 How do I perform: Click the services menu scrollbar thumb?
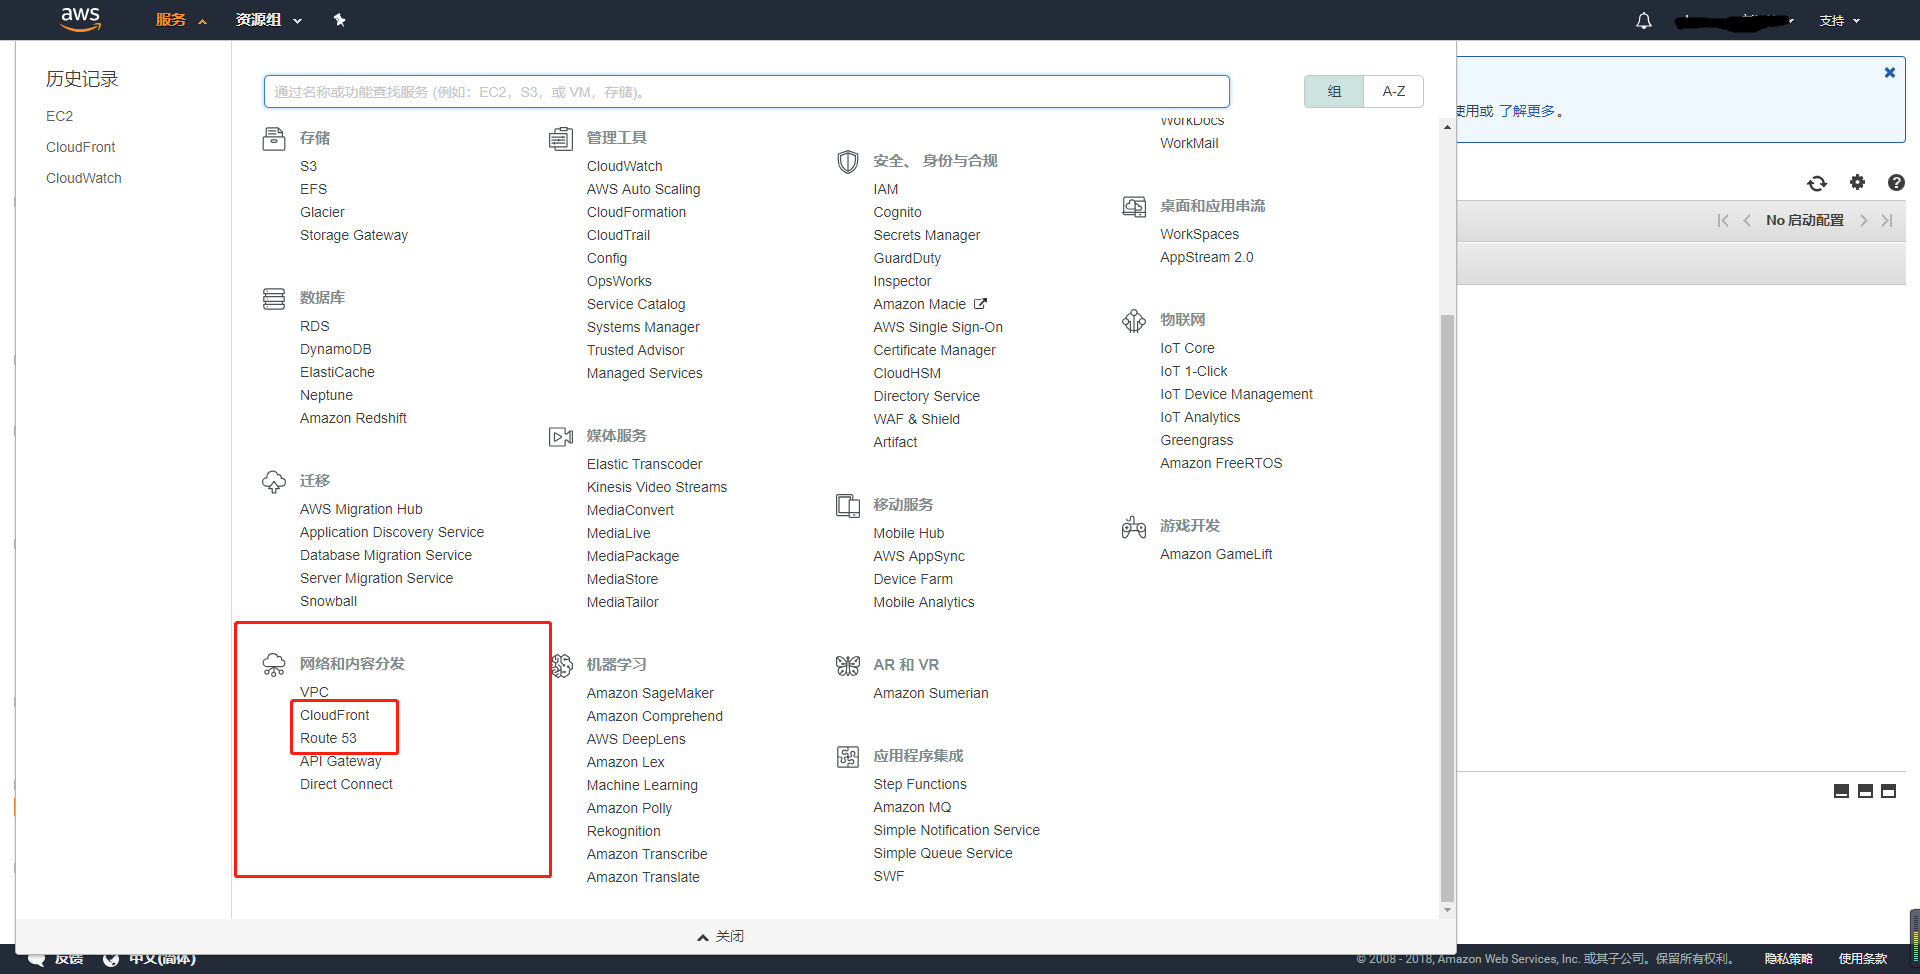coord(1447,608)
